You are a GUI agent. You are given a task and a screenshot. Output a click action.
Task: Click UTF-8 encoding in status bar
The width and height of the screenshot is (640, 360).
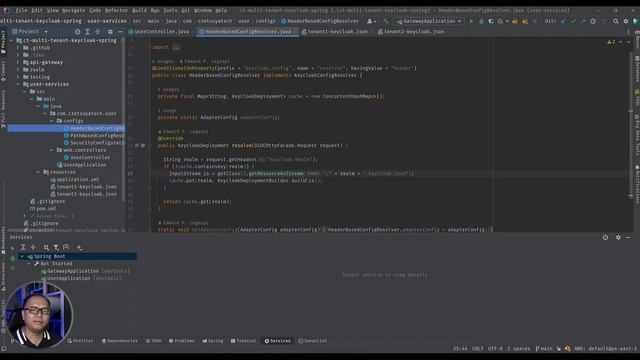click(x=495, y=349)
